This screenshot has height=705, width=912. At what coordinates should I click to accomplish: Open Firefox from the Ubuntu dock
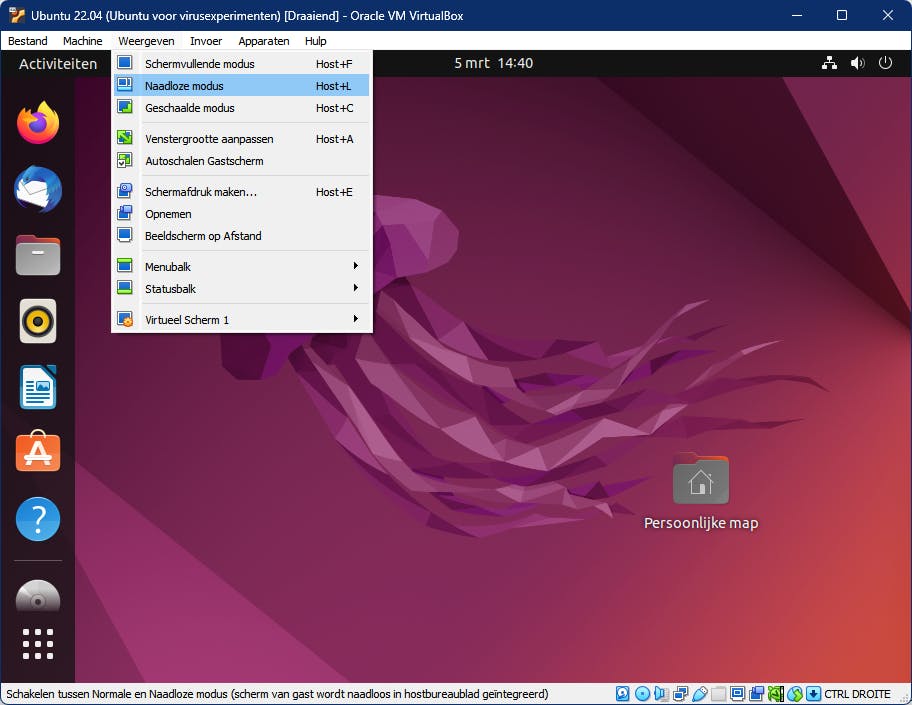(x=38, y=123)
